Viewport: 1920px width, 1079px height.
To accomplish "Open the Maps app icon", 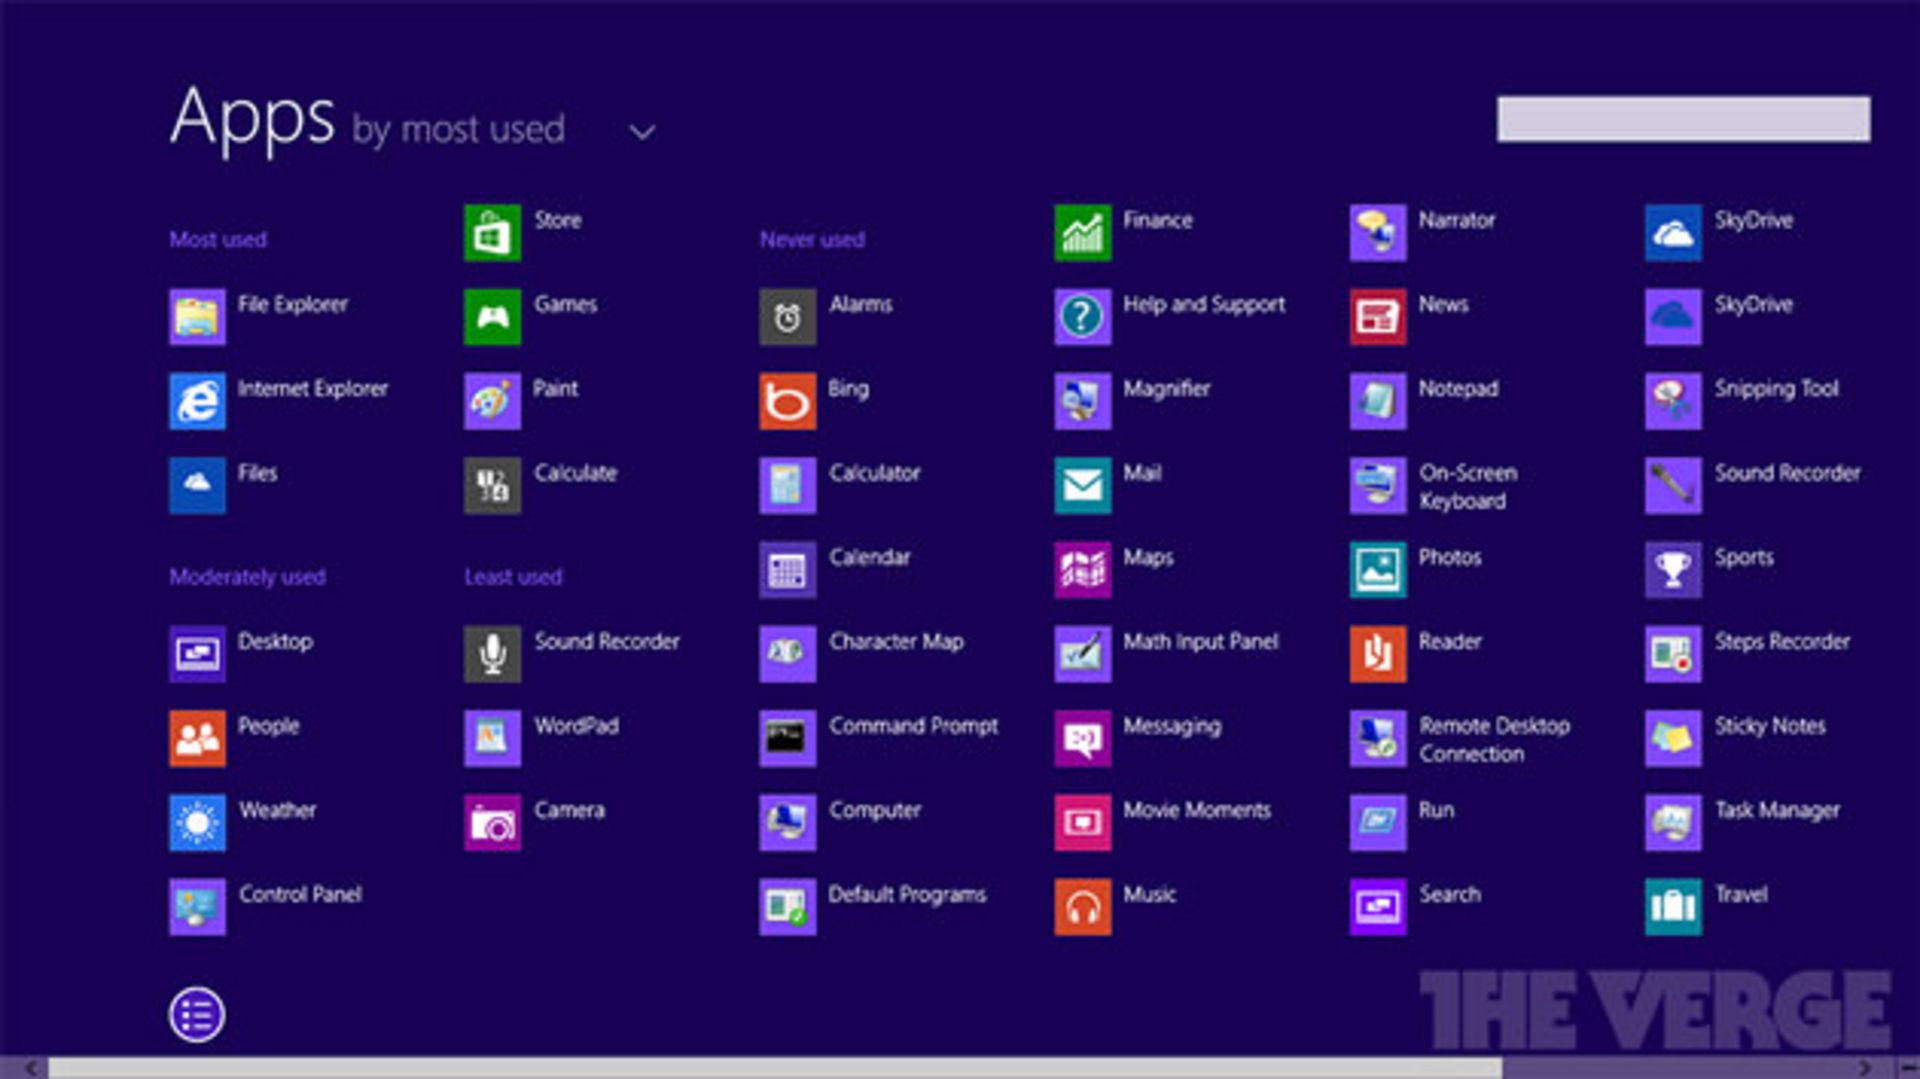I will tap(1082, 570).
